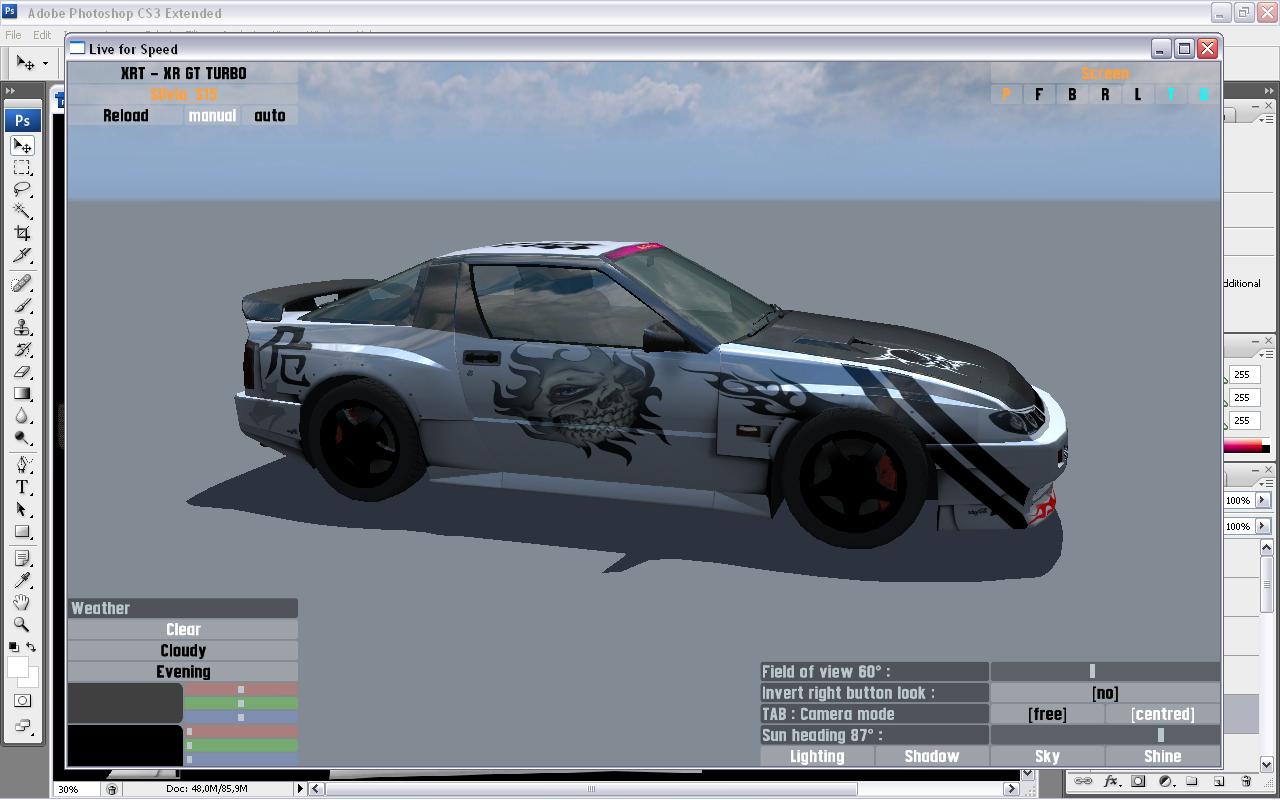Viewport: 1280px width, 800px height.
Task: Link layers using the chain icon
Action: click(x=1083, y=781)
